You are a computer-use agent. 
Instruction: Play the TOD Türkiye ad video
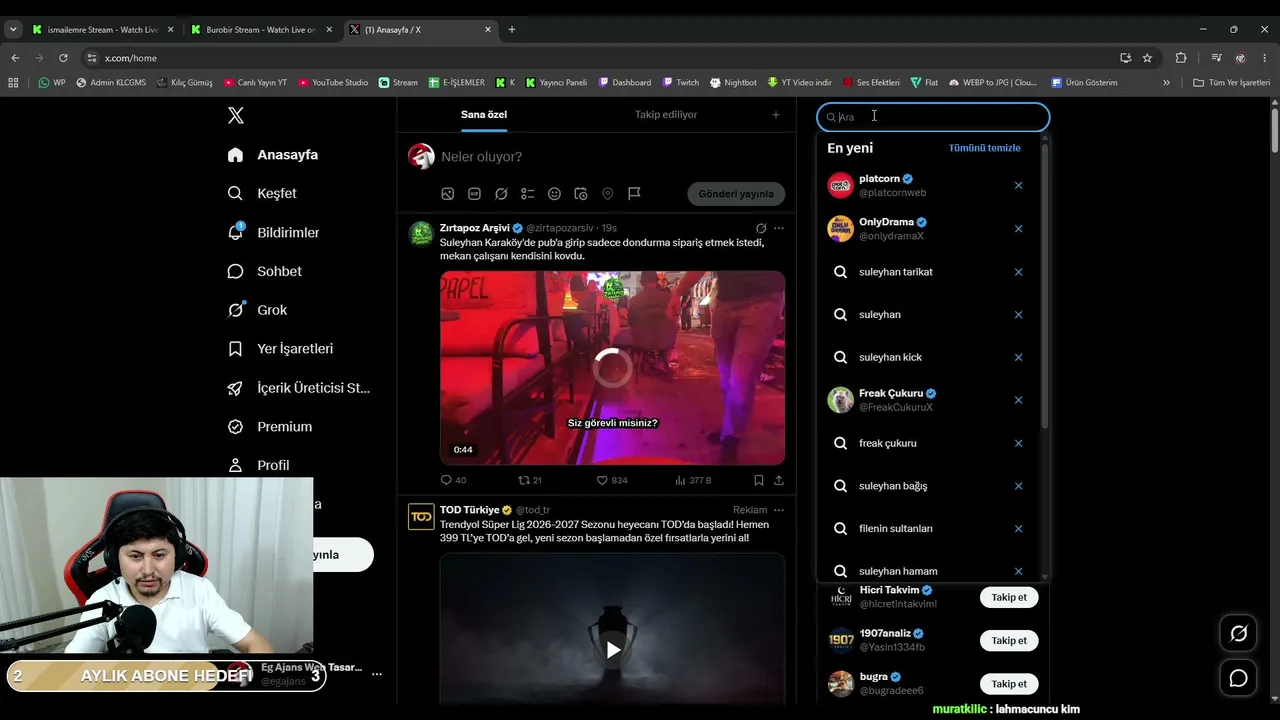[613, 650]
